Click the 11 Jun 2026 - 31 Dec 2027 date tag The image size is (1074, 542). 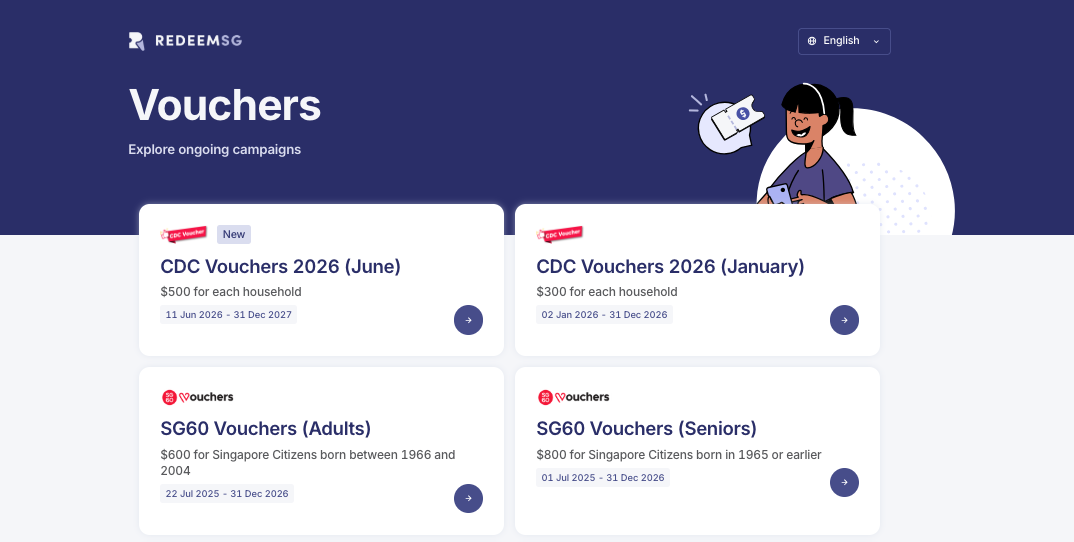pos(228,315)
